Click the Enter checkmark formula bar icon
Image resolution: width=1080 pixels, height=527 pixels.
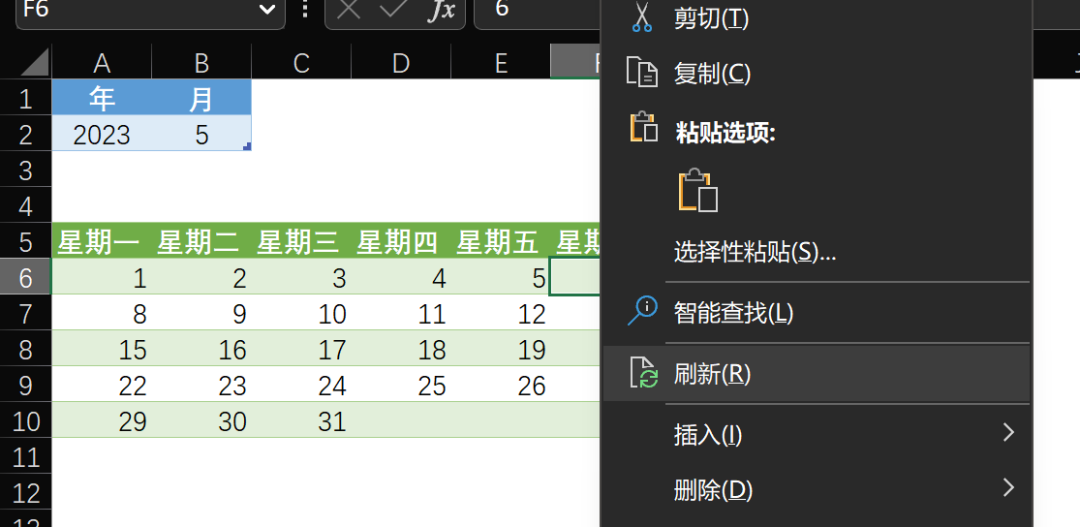(x=393, y=10)
